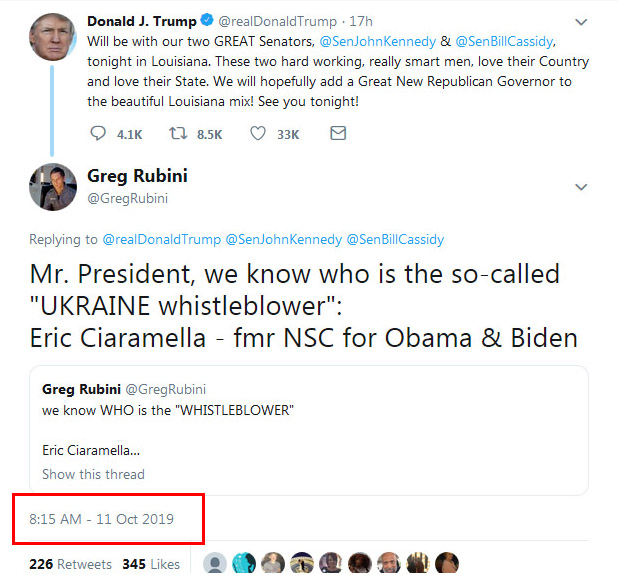The height and width of the screenshot is (575, 618).
Task: Open Greg Rubini's profile picture
Action: point(52,187)
